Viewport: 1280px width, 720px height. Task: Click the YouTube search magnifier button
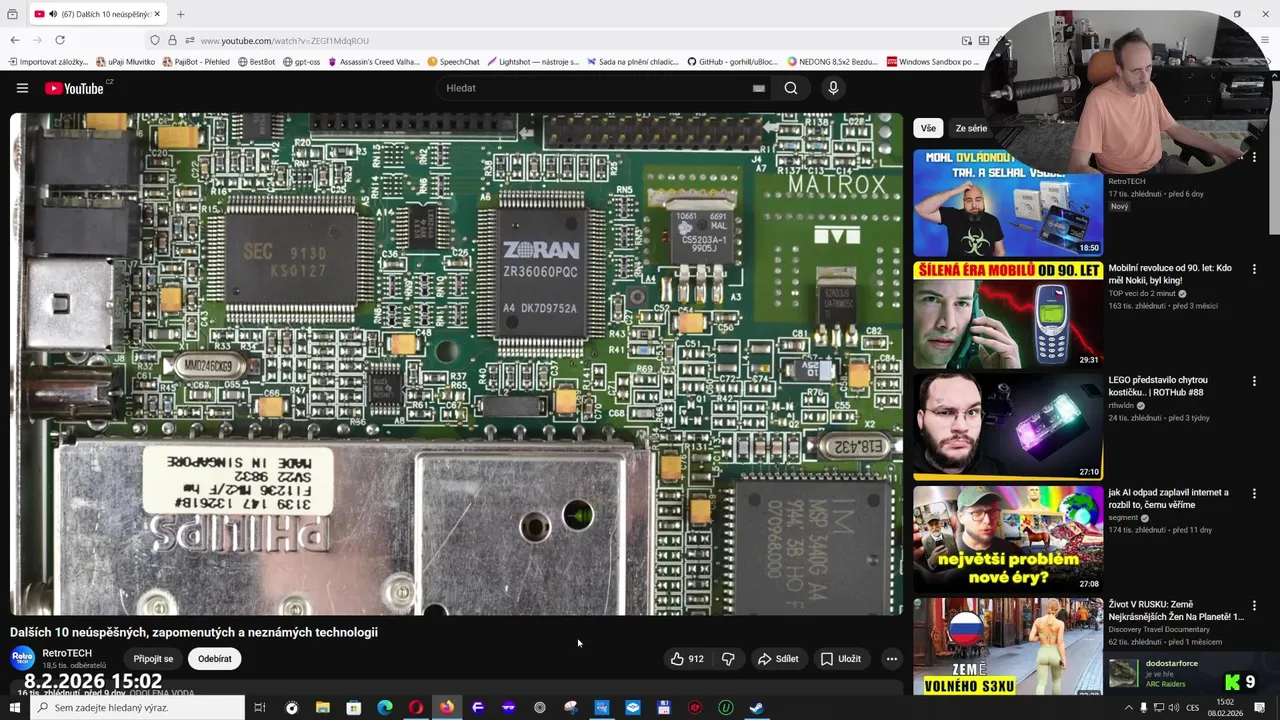click(790, 88)
